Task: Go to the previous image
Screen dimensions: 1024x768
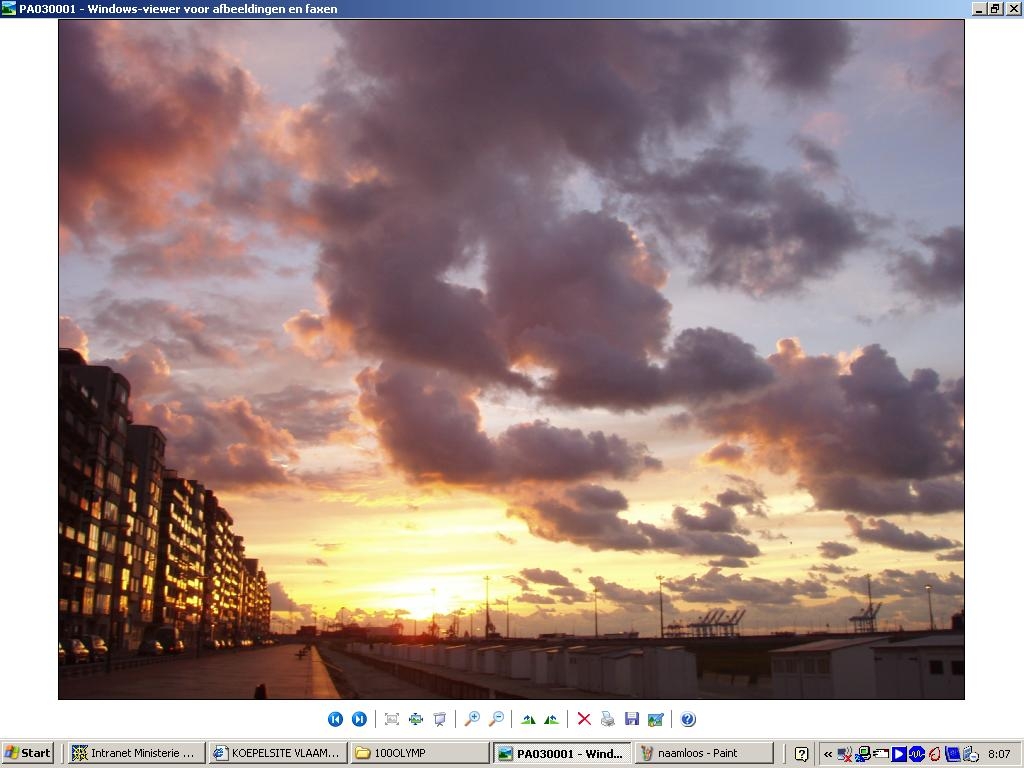Action: pyautogui.click(x=335, y=719)
